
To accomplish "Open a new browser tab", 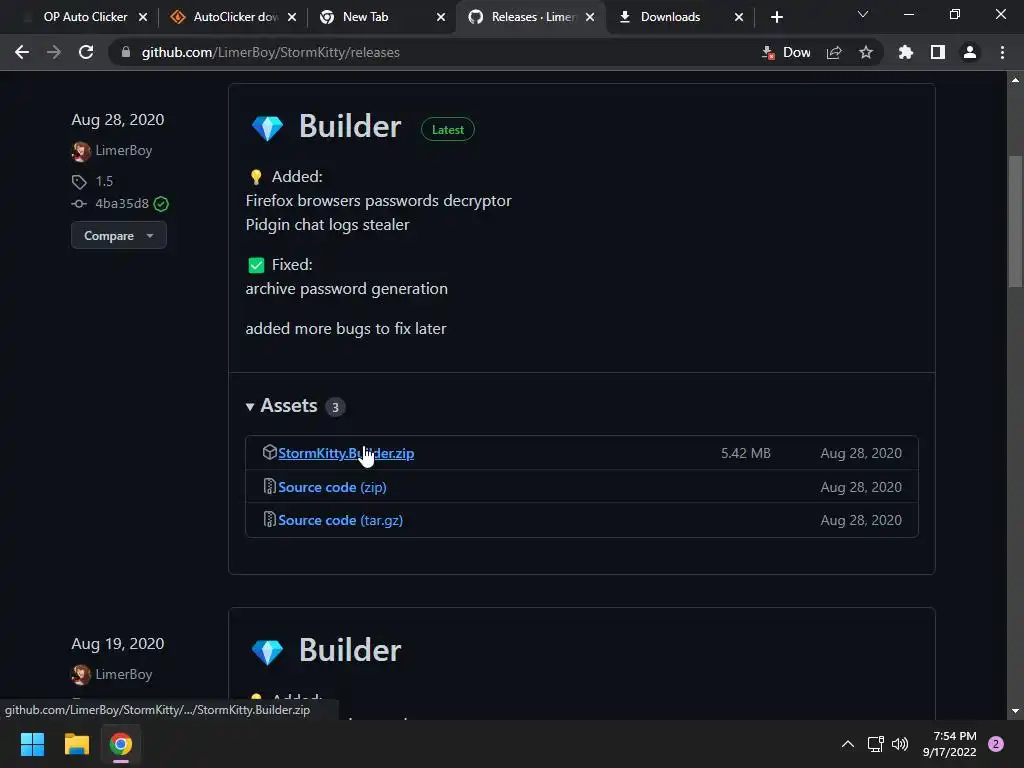I will [776, 17].
